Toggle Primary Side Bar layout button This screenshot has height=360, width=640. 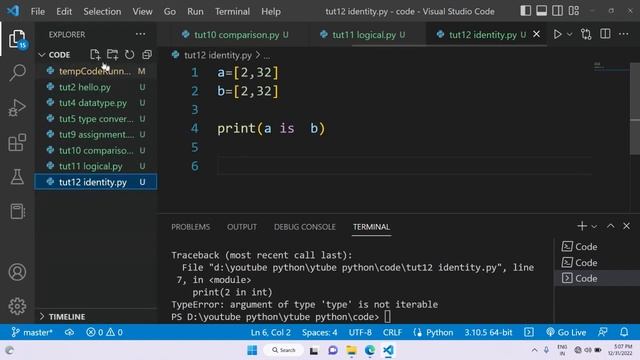(525, 11)
